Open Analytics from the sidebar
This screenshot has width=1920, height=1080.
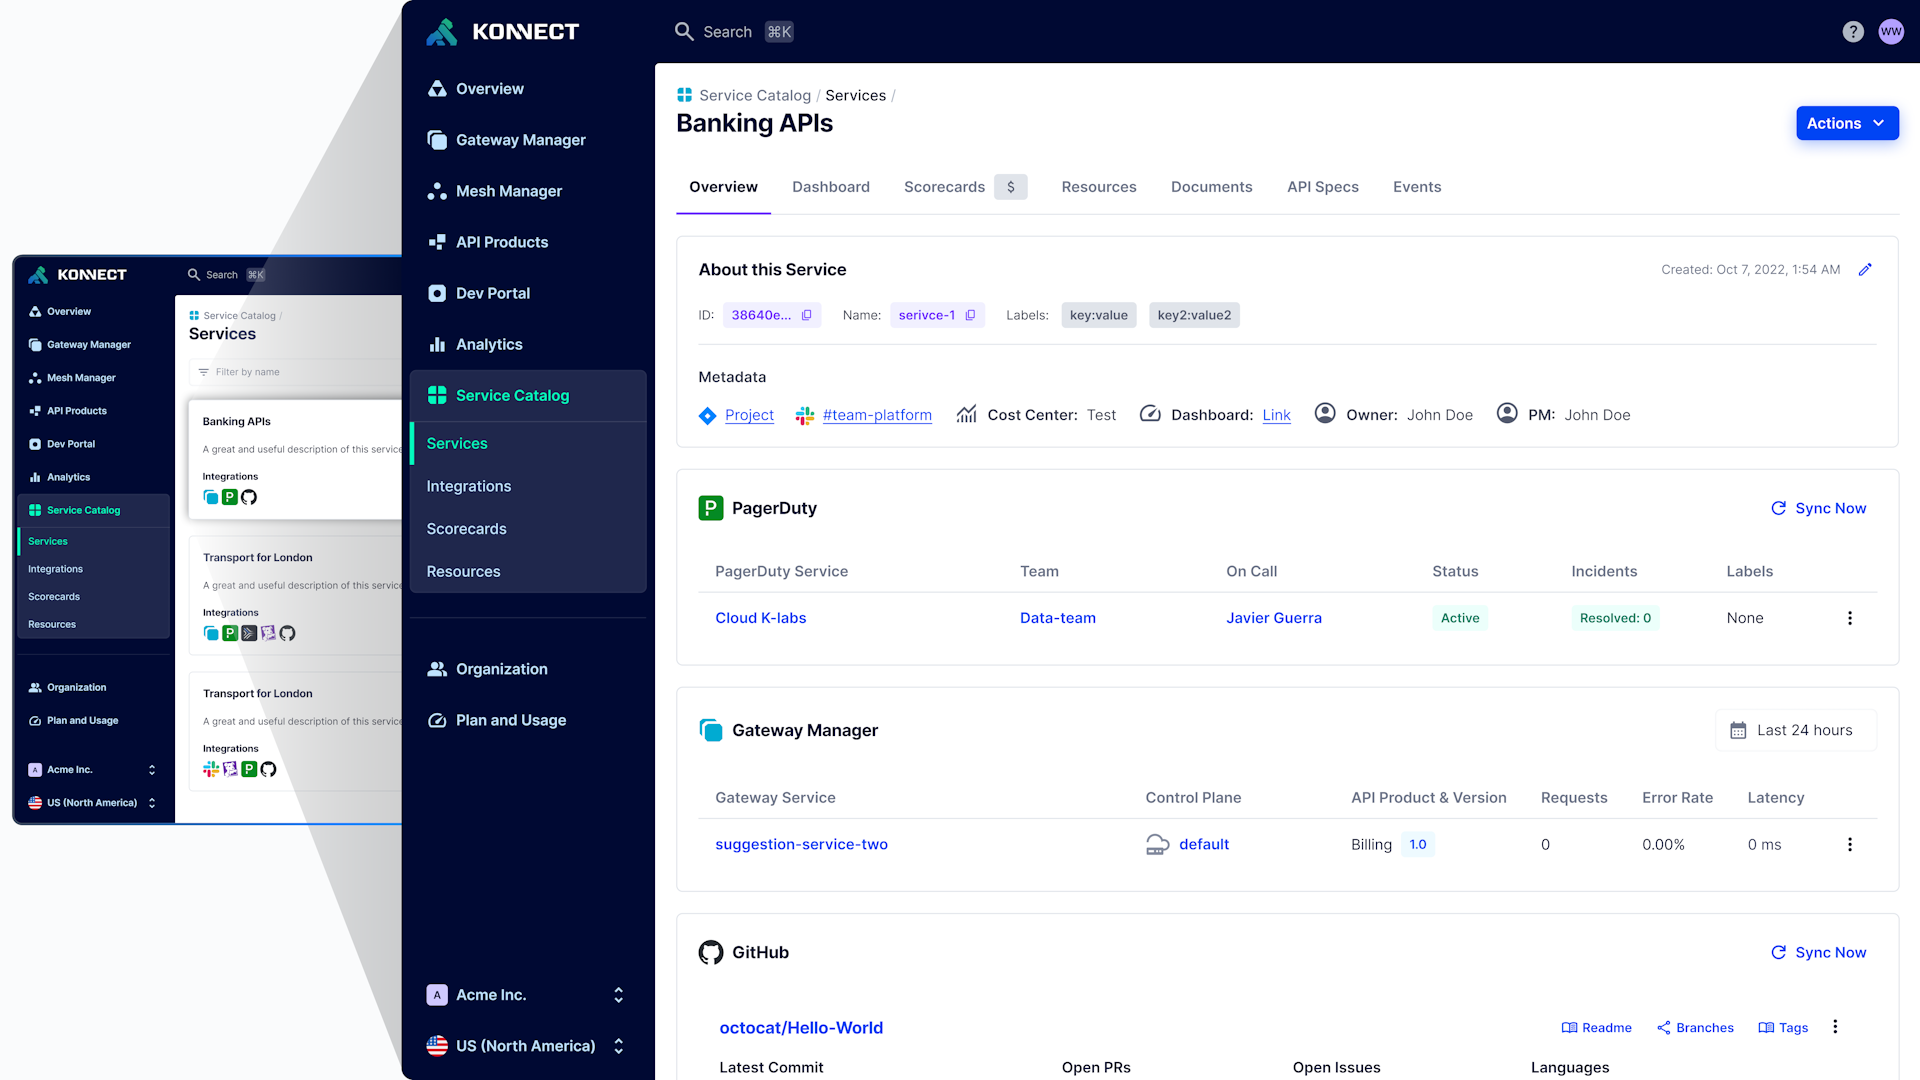click(488, 344)
